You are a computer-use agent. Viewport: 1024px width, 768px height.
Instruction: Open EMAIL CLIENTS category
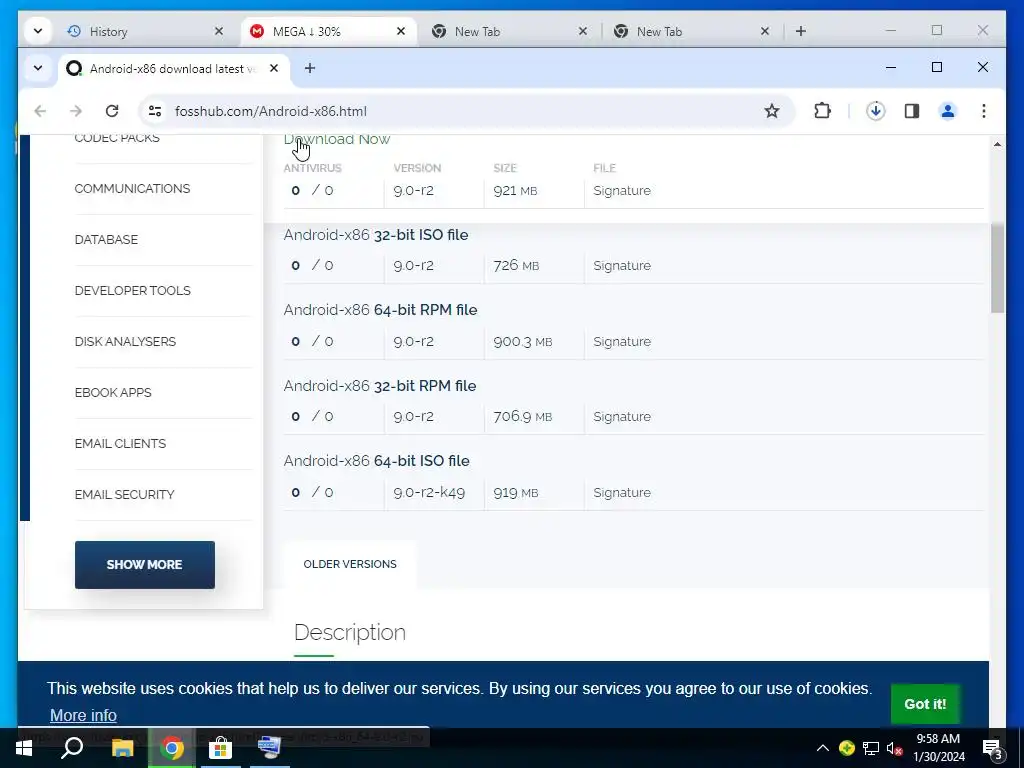(120, 443)
